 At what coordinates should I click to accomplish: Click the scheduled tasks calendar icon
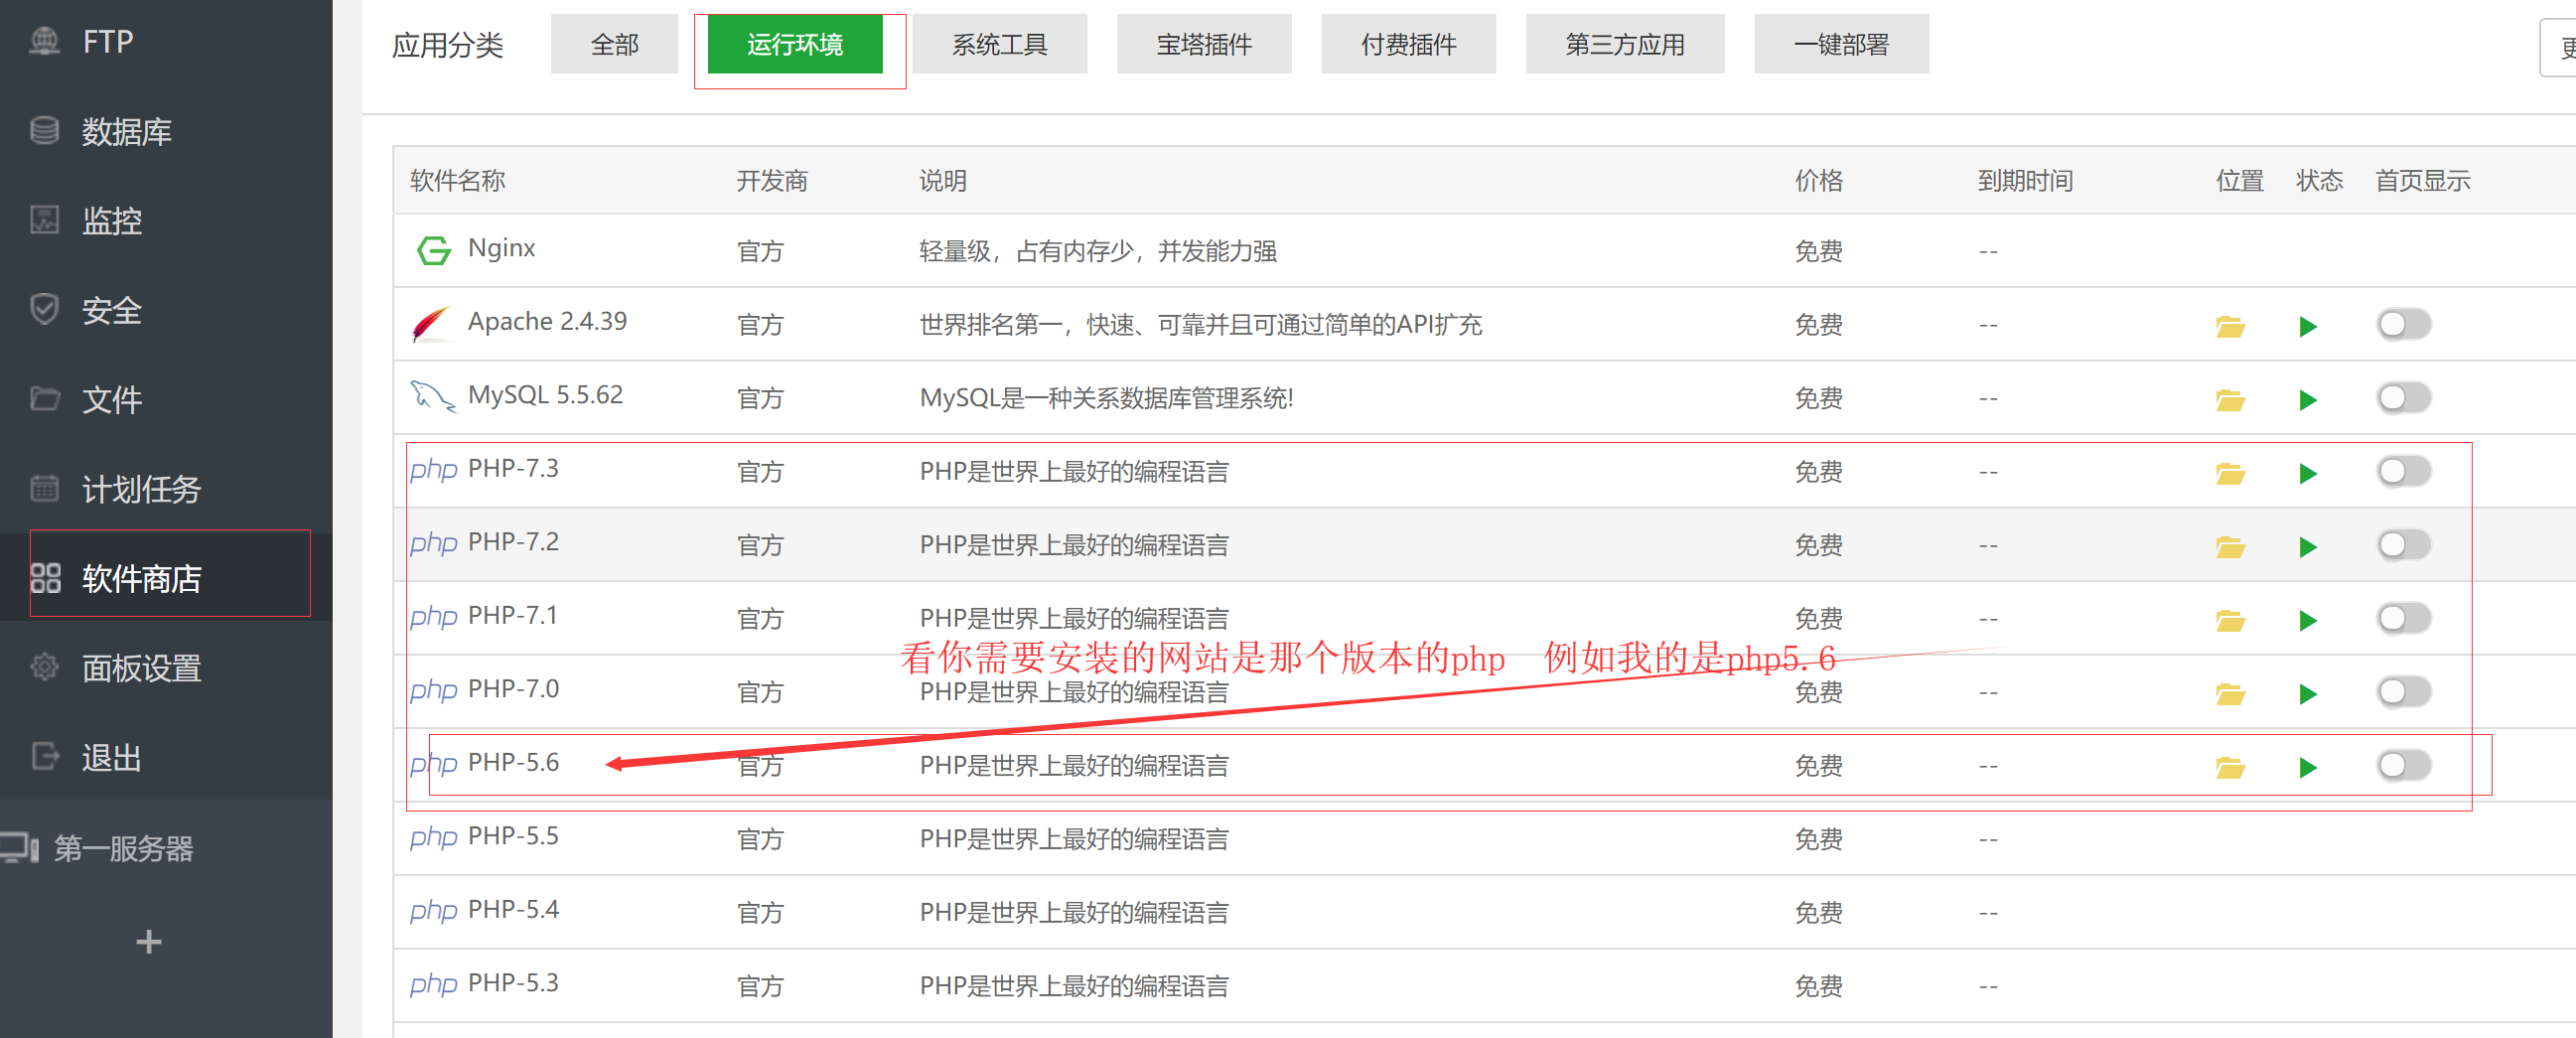pyautogui.click(x=44, y=488)
